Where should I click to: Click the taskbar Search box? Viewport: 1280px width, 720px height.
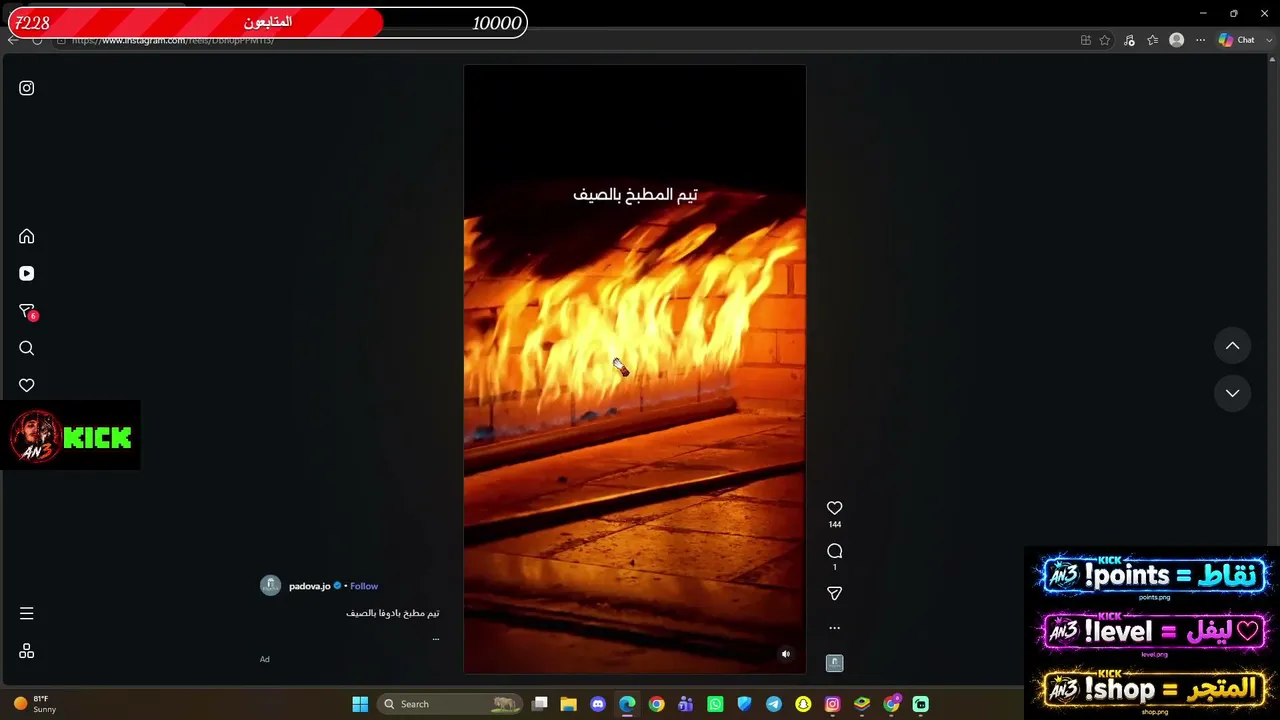click(451, 704)
